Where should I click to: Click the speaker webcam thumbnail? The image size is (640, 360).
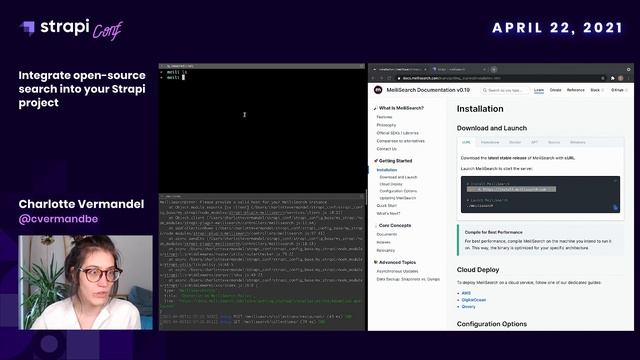pos(85,282)
